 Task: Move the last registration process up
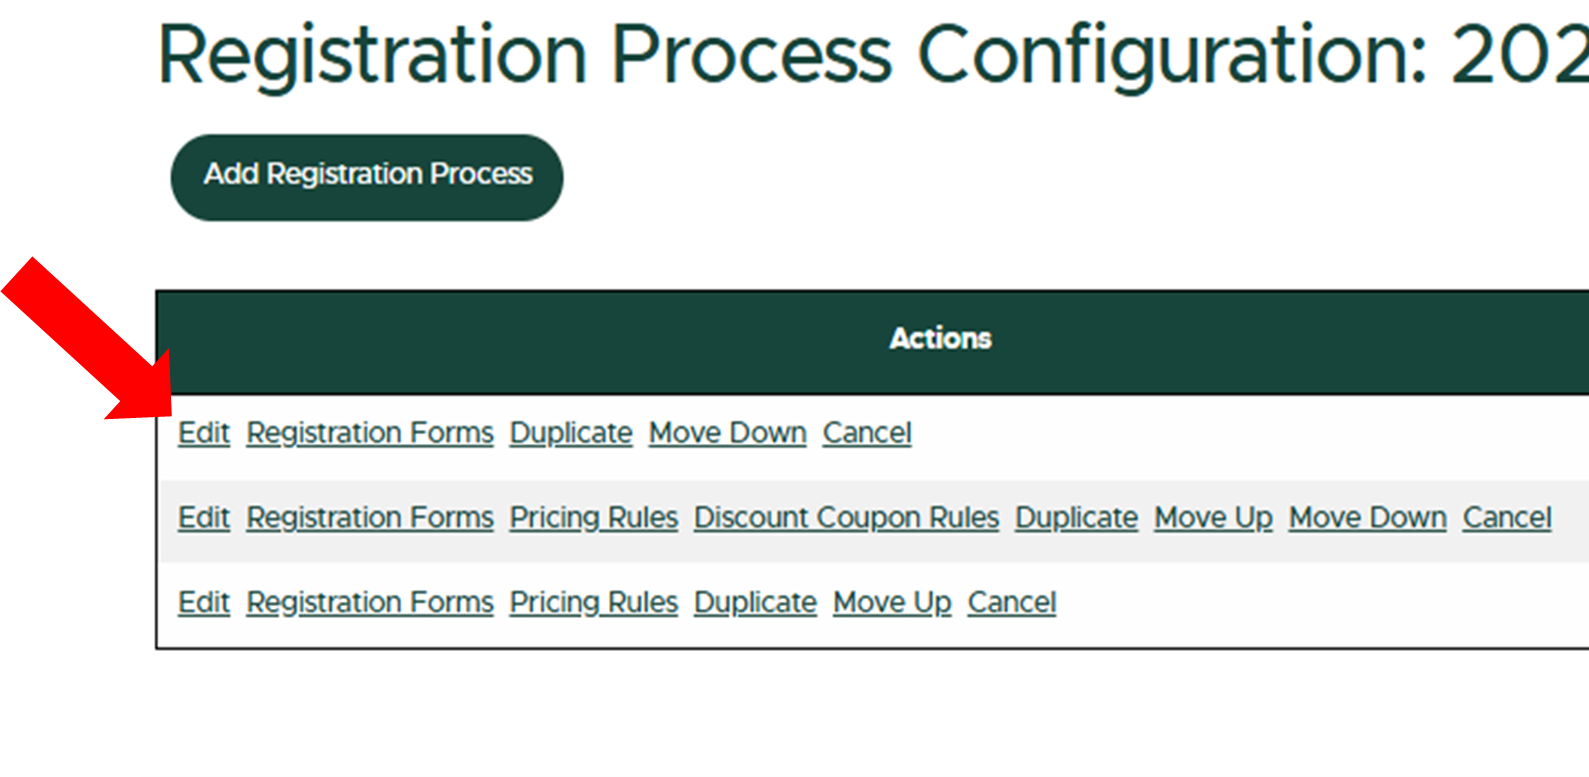tap(891, 602)
